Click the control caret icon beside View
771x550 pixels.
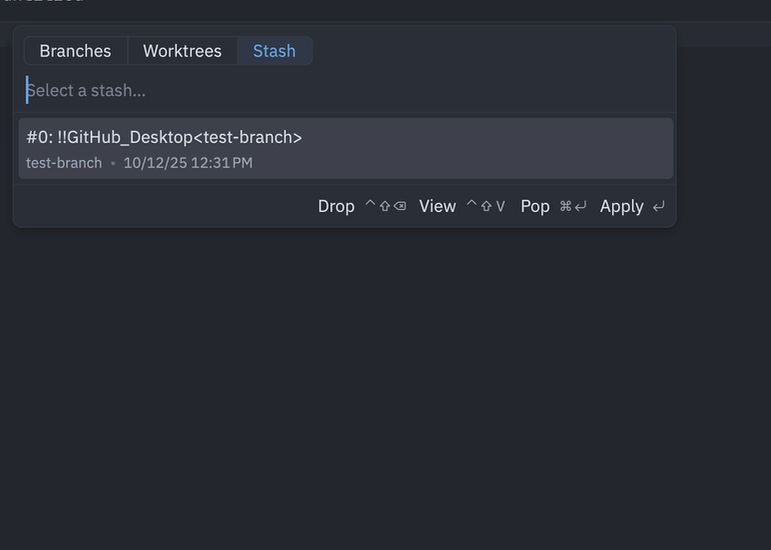click(x=472, y=205)
